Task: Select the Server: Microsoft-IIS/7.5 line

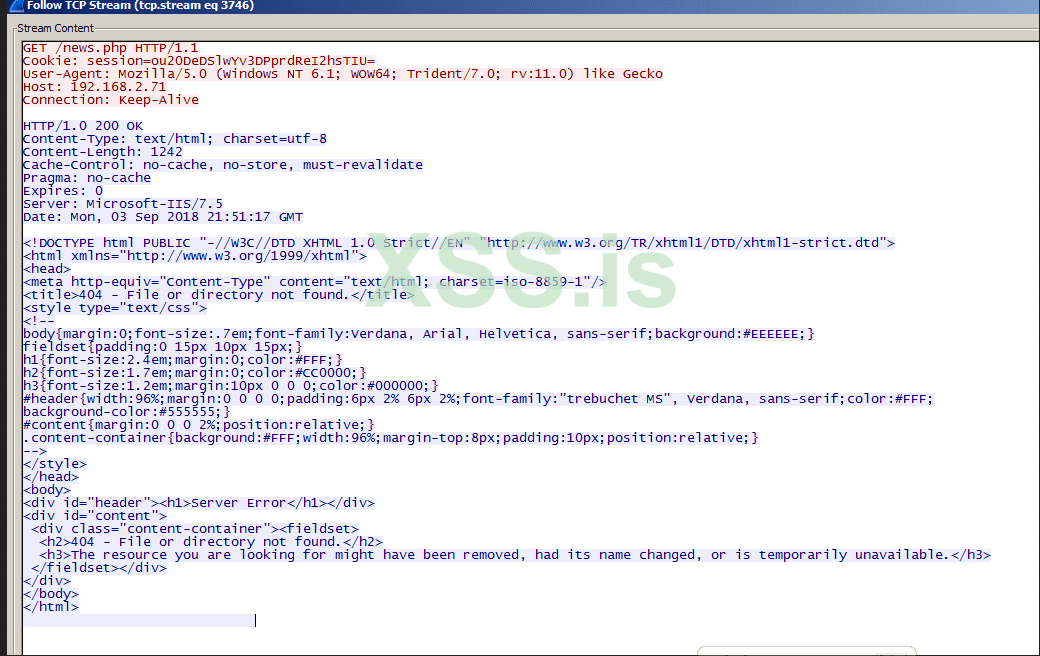Action: [122, 204]
